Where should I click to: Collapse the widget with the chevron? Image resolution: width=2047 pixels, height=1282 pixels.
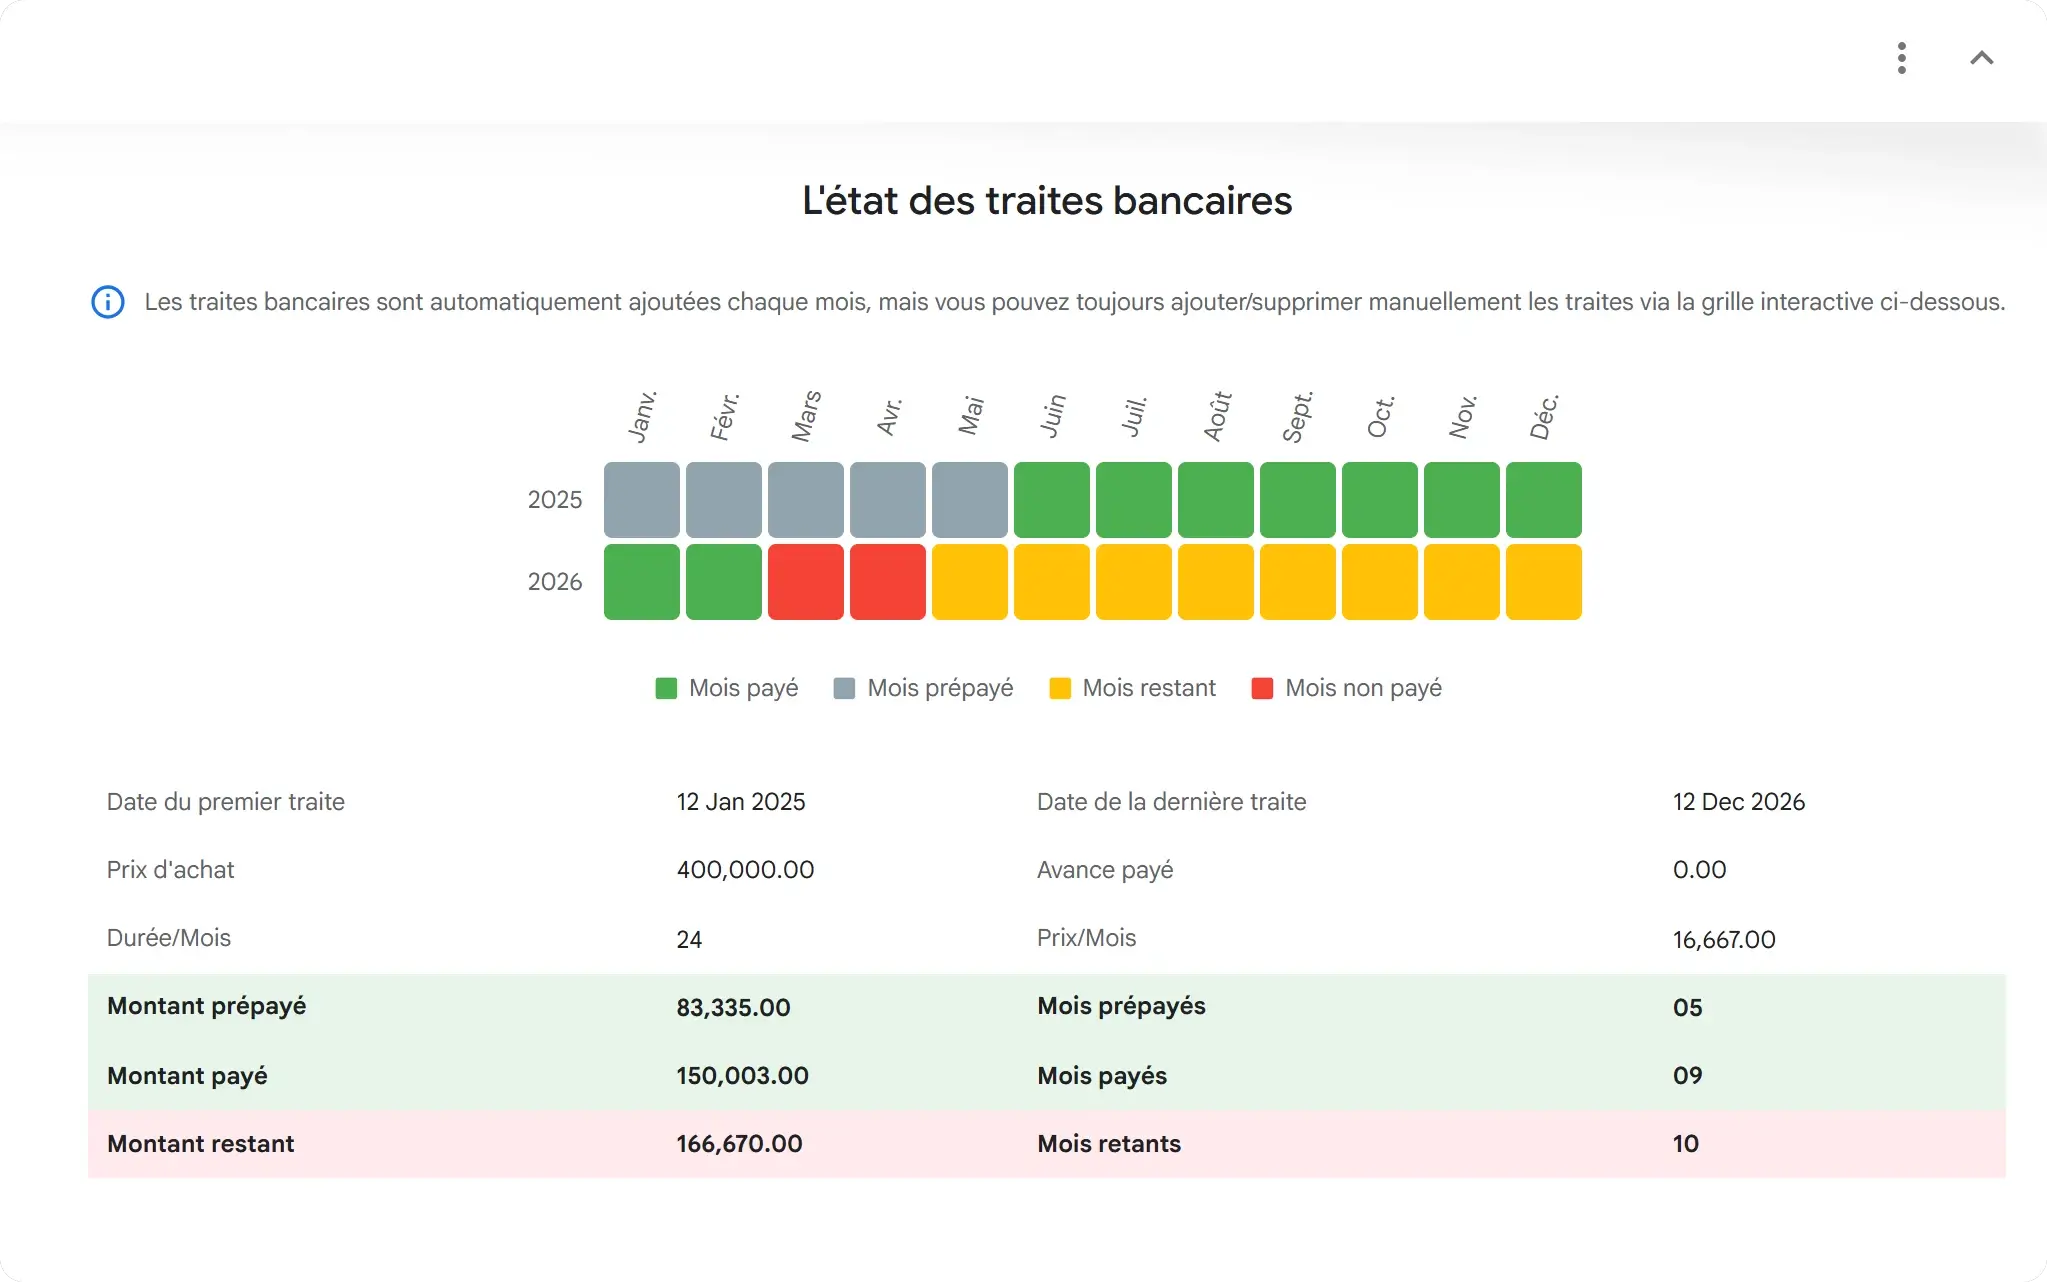pos(1981,58)
